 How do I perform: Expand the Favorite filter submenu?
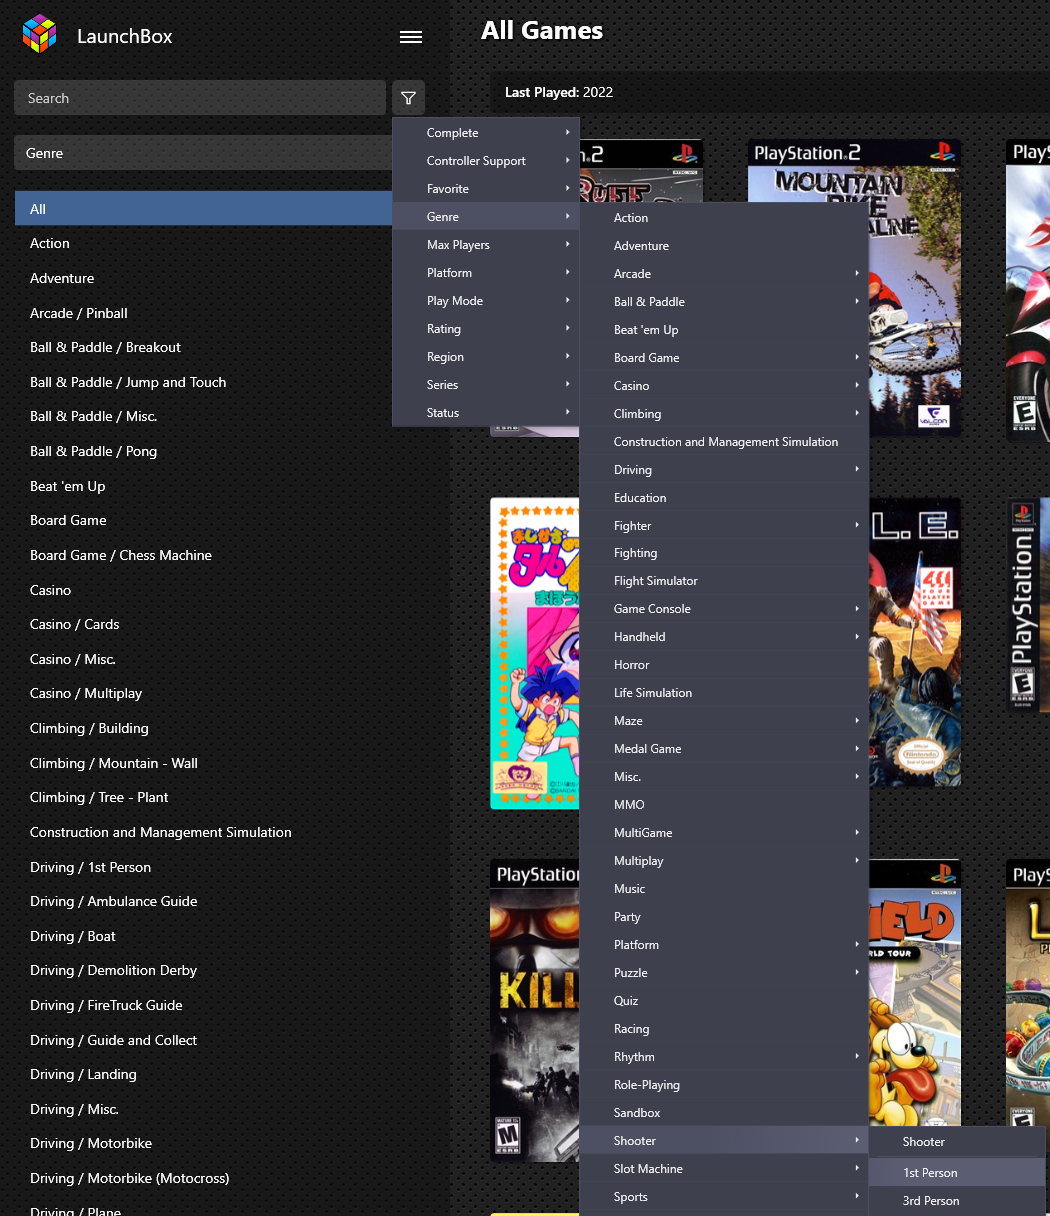pyautogui.click(x=486, y=189)
